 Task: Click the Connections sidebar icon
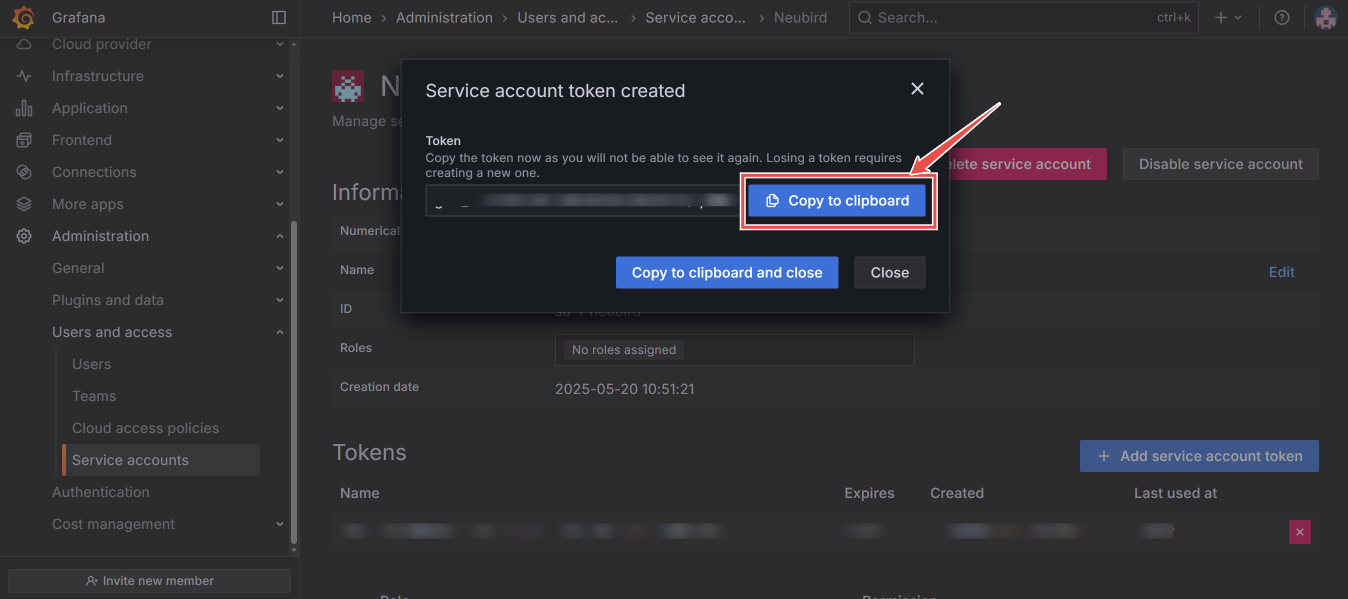click(24, 171)
